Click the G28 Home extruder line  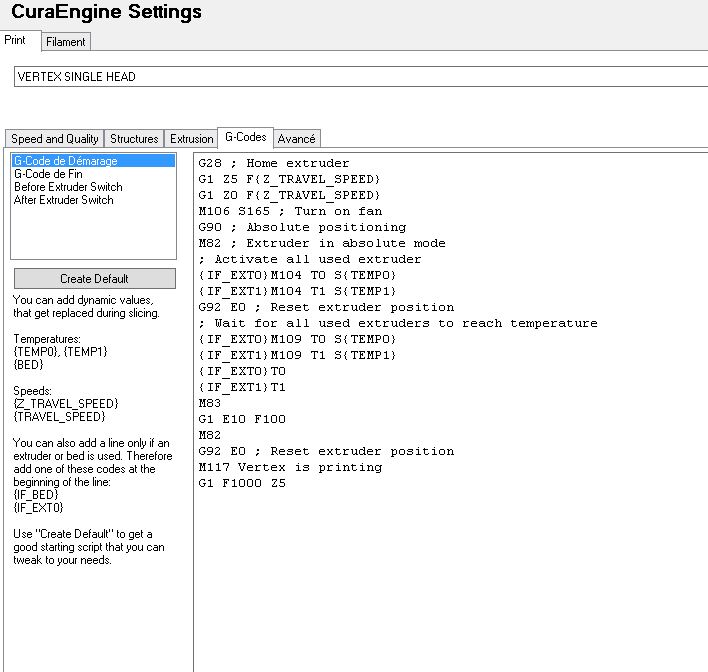(x=274, y=163)
